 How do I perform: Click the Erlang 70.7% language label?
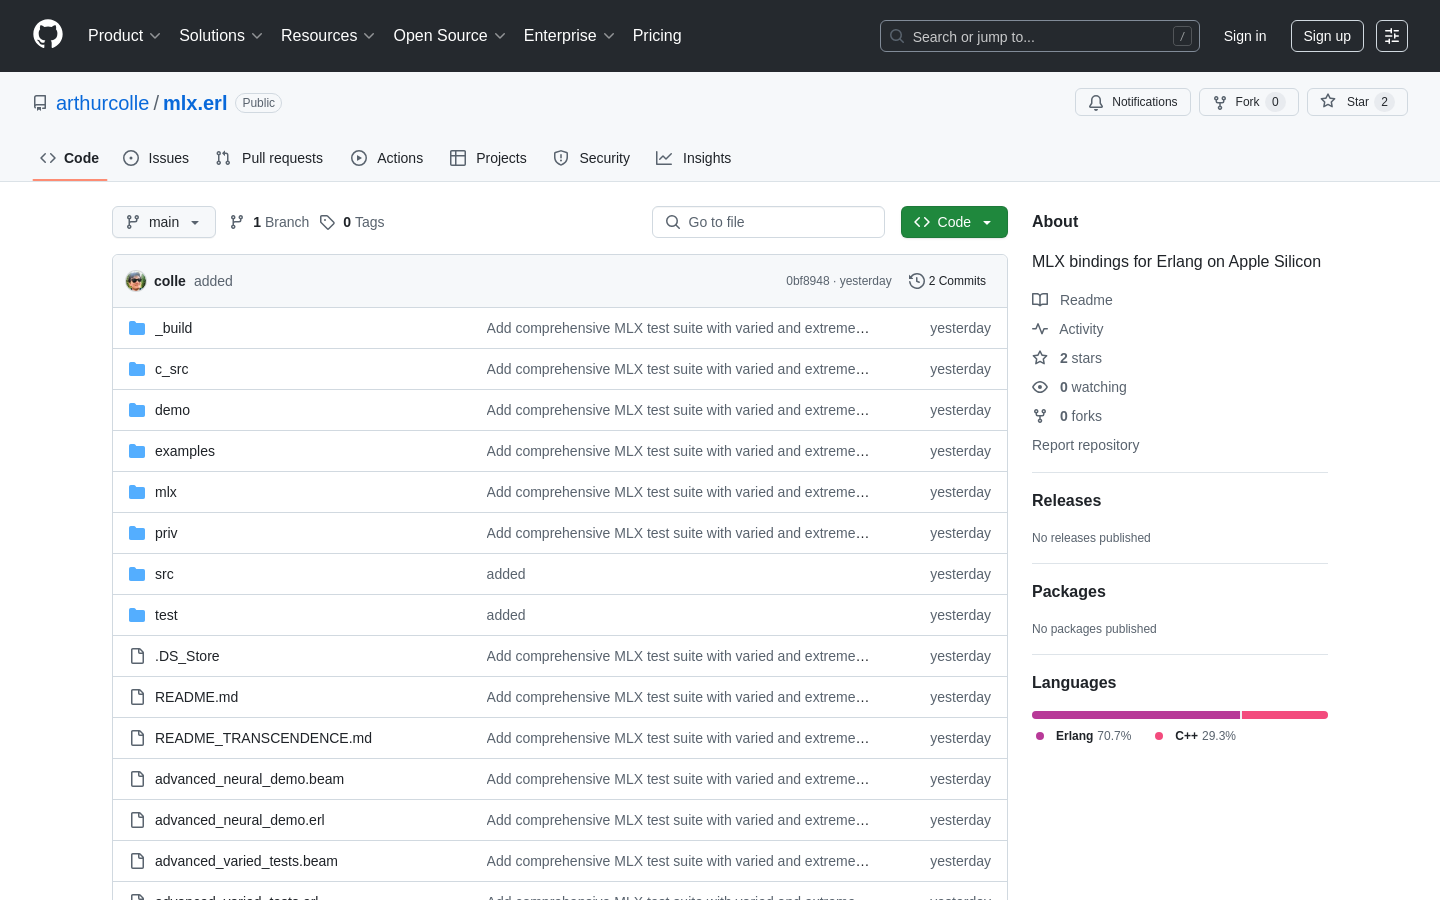(x=1084, y=736)
